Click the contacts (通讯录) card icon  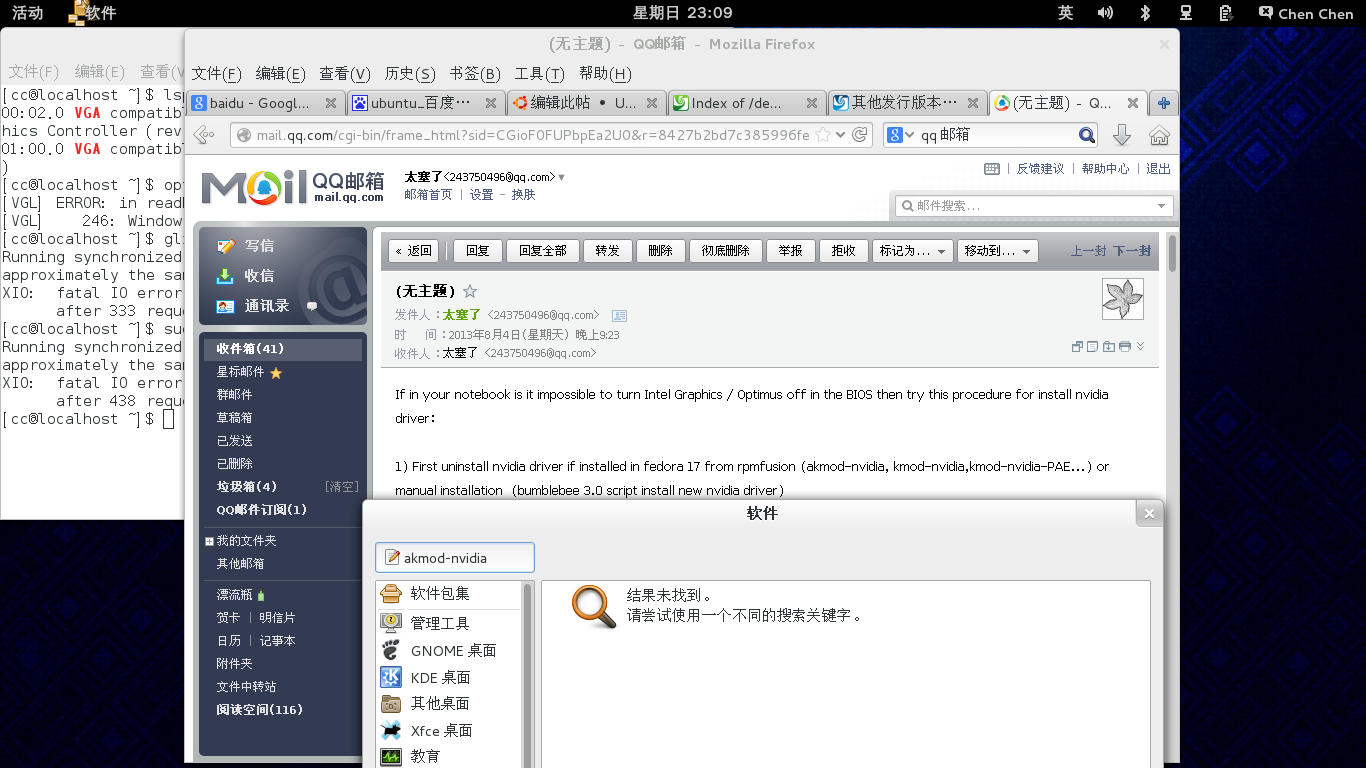pyautogui.click(x=225, y=306)
